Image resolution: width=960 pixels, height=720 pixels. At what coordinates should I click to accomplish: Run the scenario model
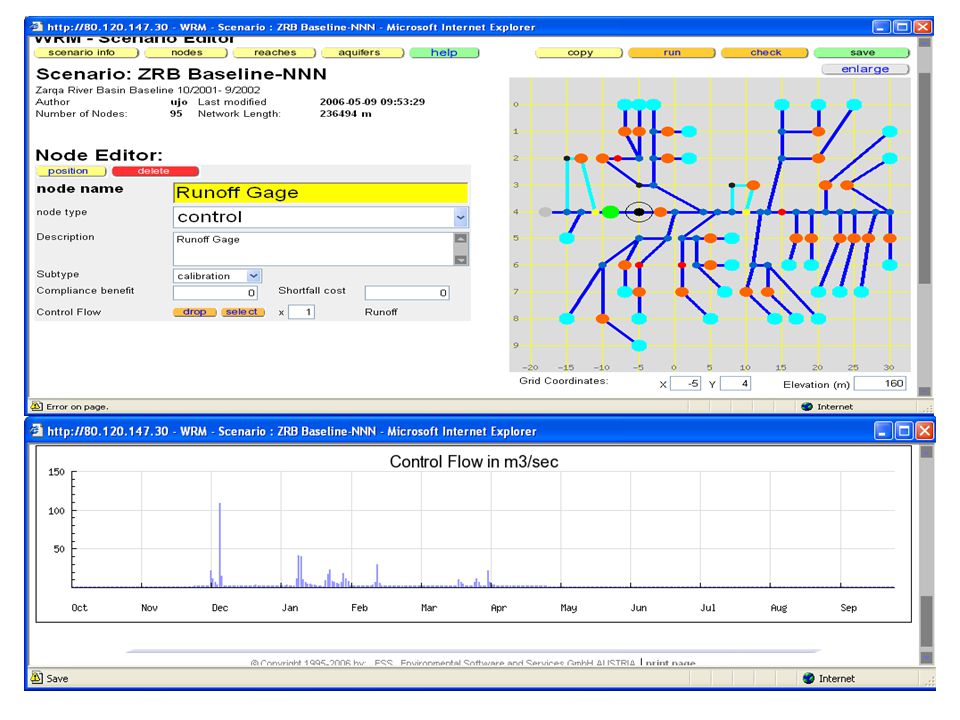point(672,53)
